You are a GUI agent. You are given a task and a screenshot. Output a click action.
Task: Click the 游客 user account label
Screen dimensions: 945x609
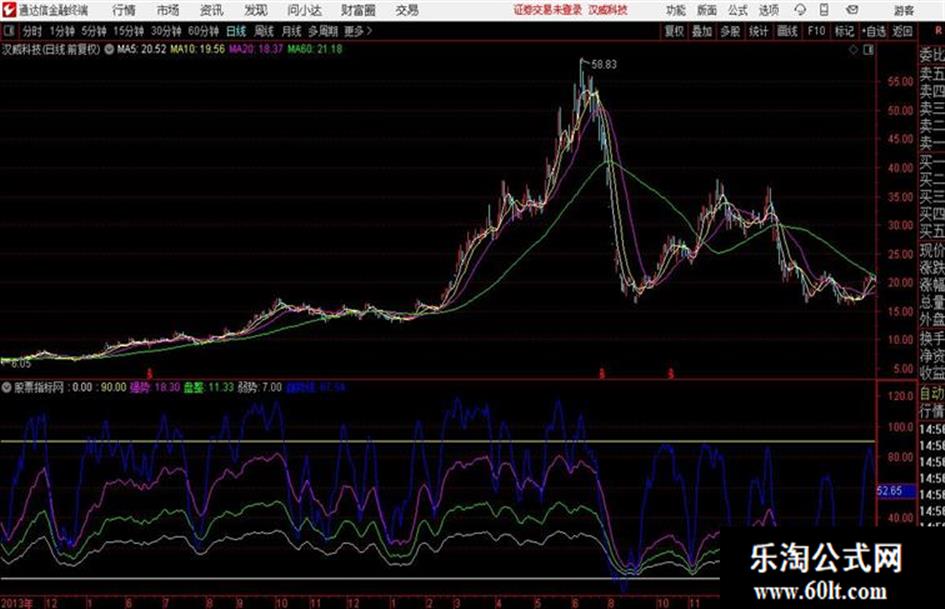(x=904, y=10)
